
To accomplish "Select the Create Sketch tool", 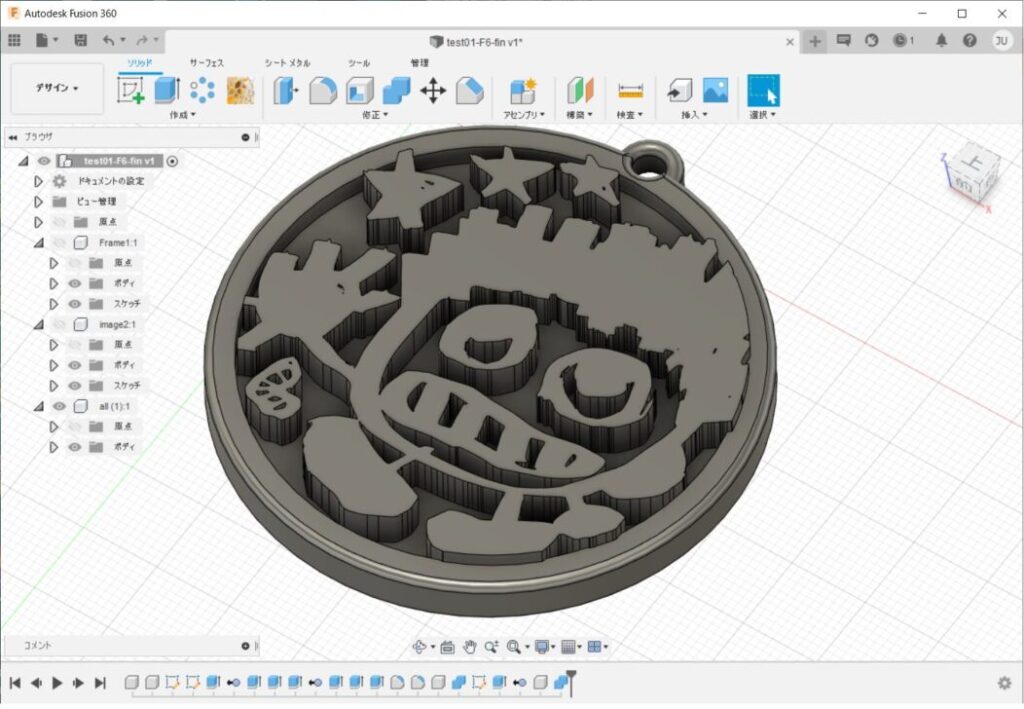I will click(129, 90).
